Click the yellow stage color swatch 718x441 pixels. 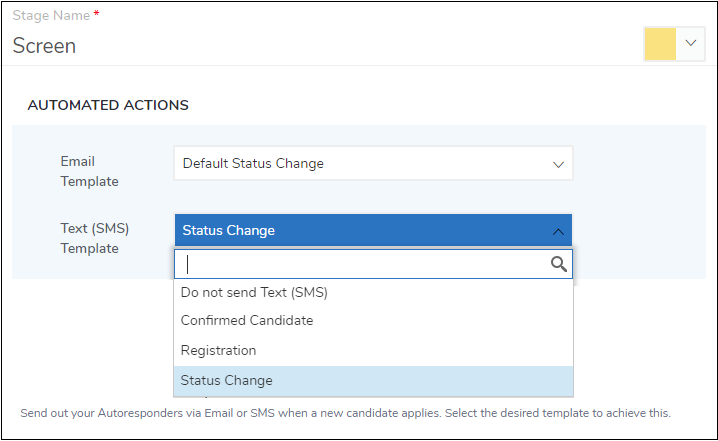(x=660, y=44)
